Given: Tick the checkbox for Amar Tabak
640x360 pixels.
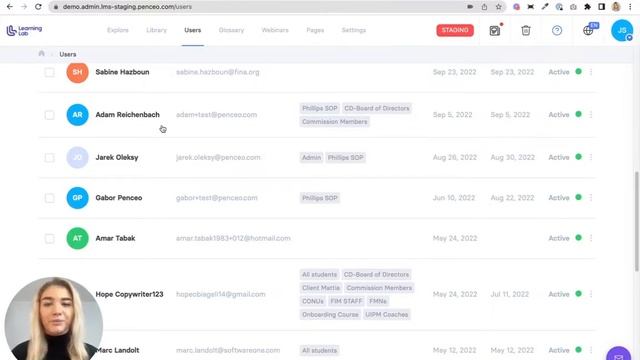Looking at the screenshot, I should tap(49, 238).
